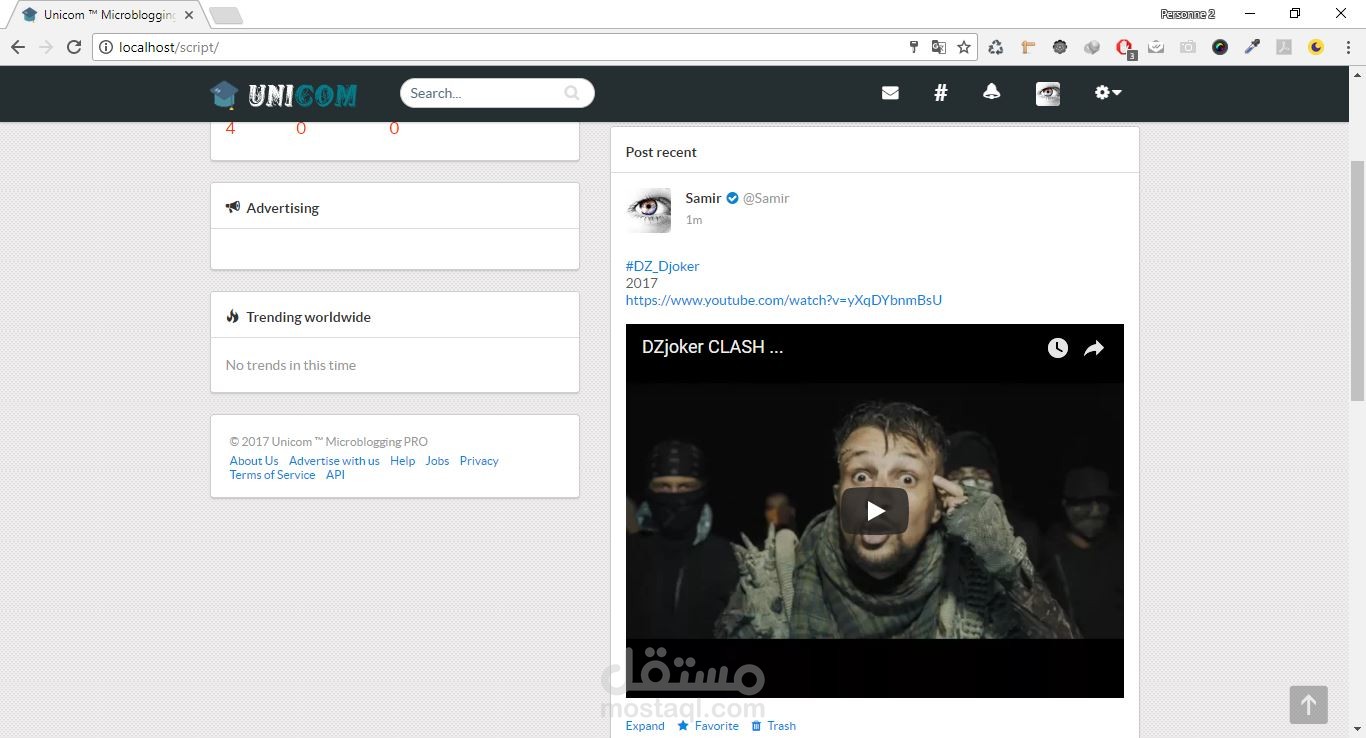The width and height of the screenshot is (1366, 738).
Task: Expand the settings gear dropdown
Action: 1108,92
